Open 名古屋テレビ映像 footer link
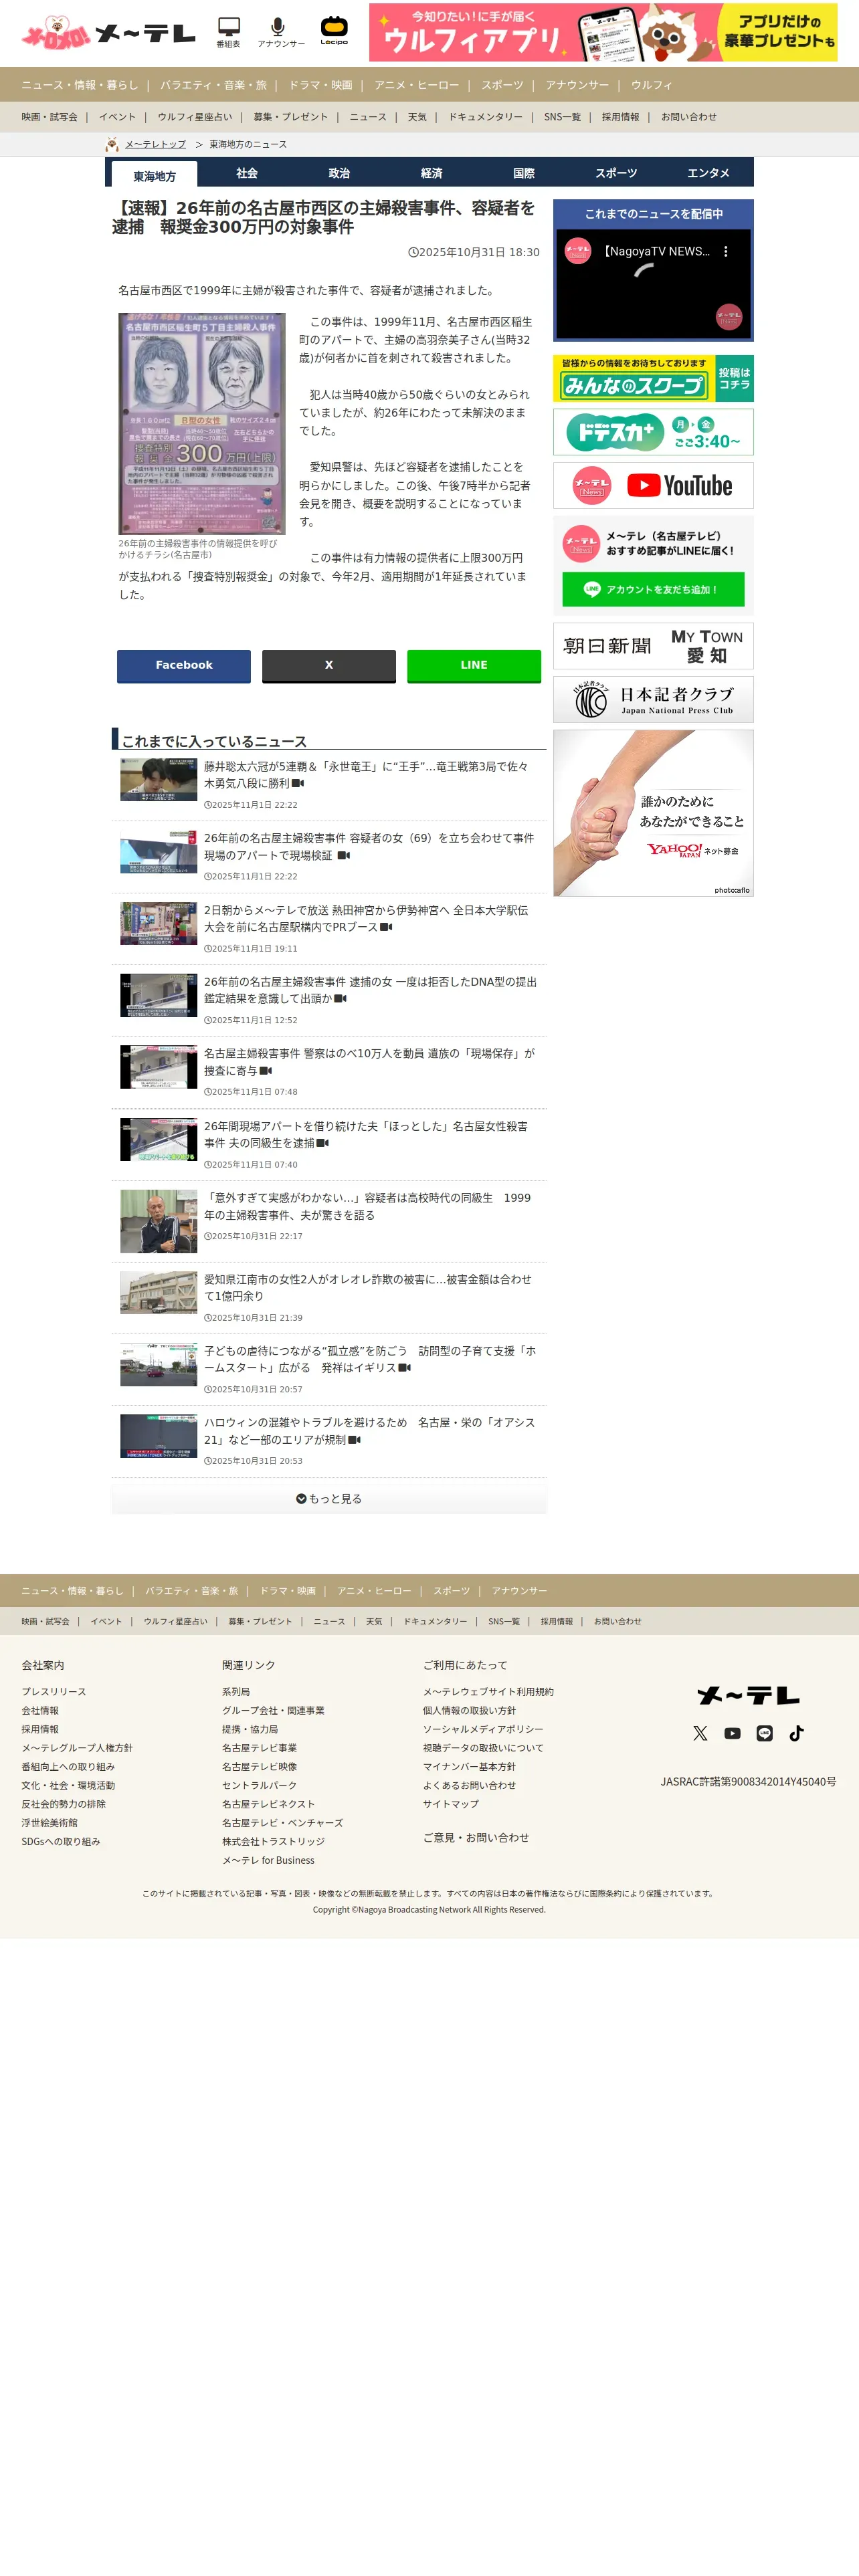Screen dimensions: 859x2576 pos(259,1767)
